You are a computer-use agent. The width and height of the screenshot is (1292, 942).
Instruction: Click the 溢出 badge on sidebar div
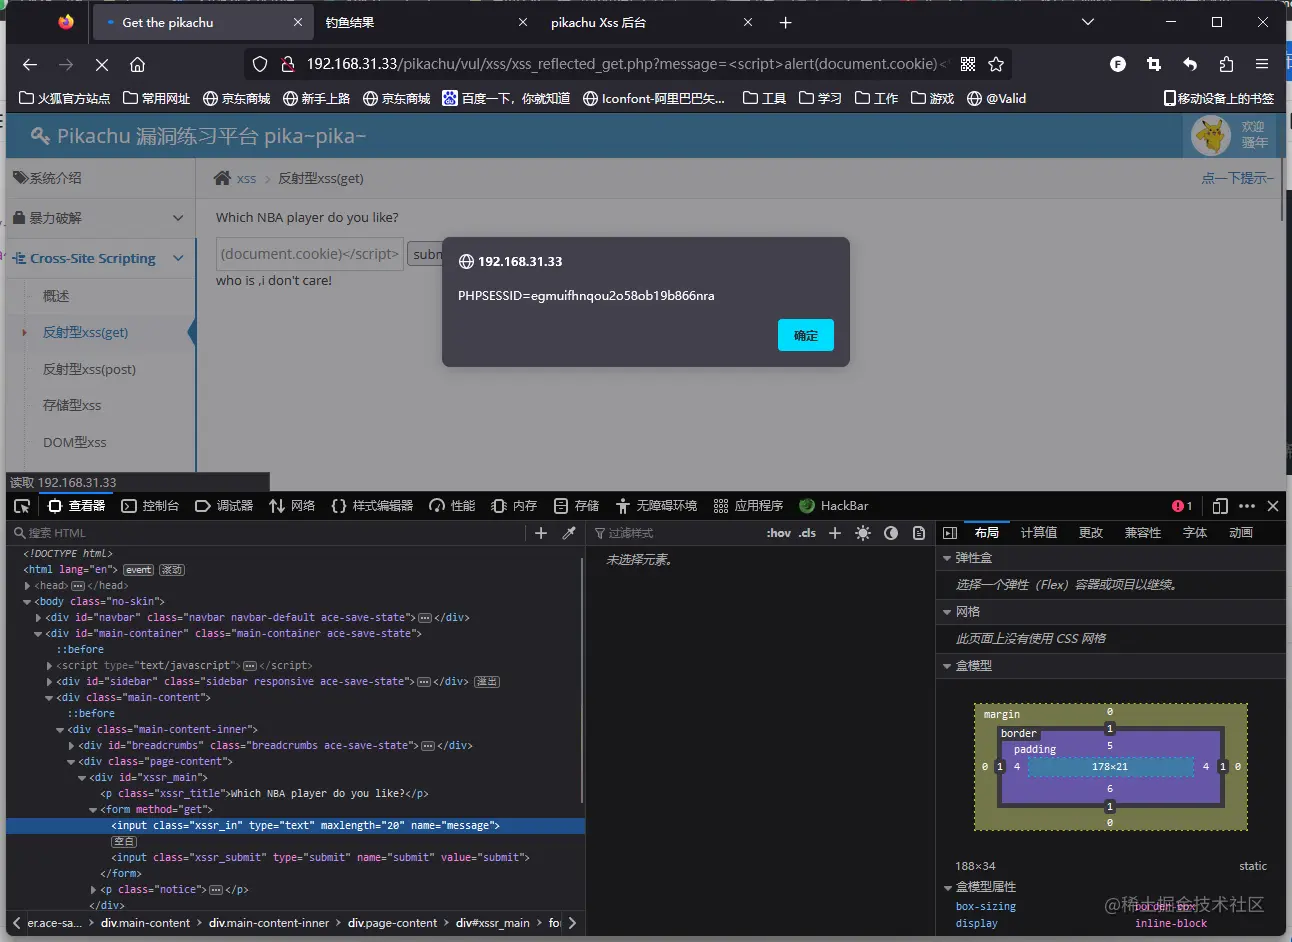pos(487,682)
